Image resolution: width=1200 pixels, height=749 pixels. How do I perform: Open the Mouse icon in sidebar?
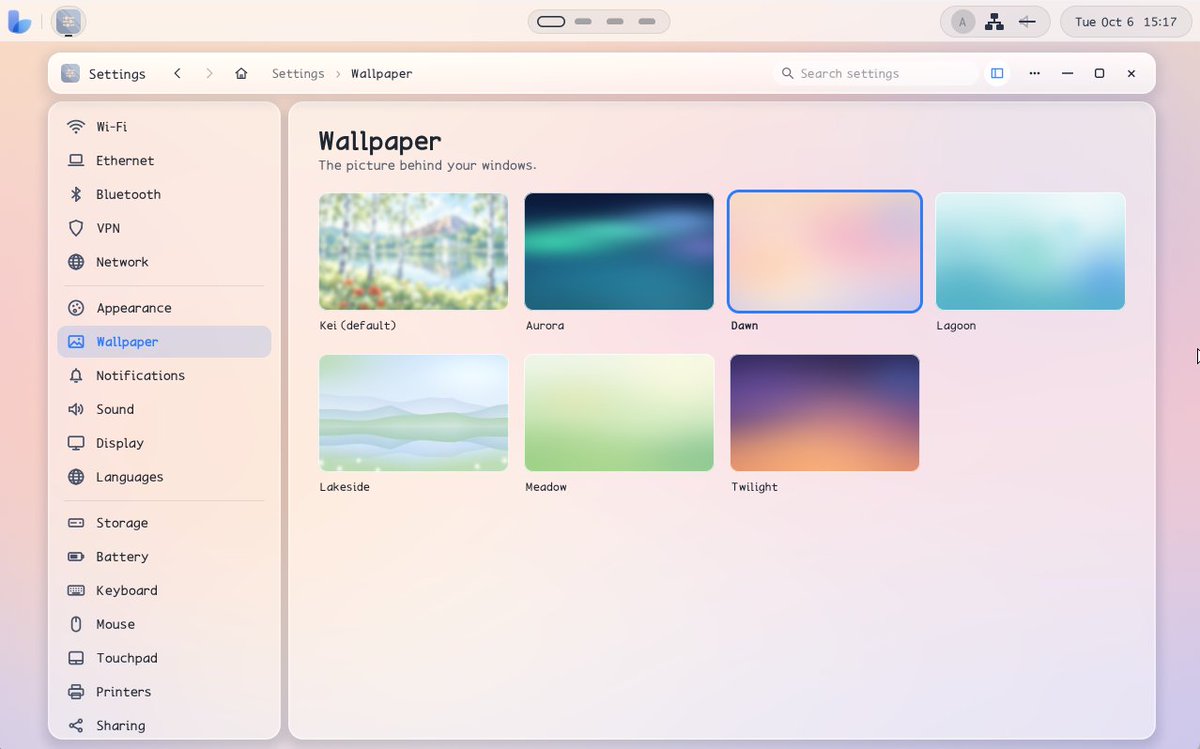point(76,625)
